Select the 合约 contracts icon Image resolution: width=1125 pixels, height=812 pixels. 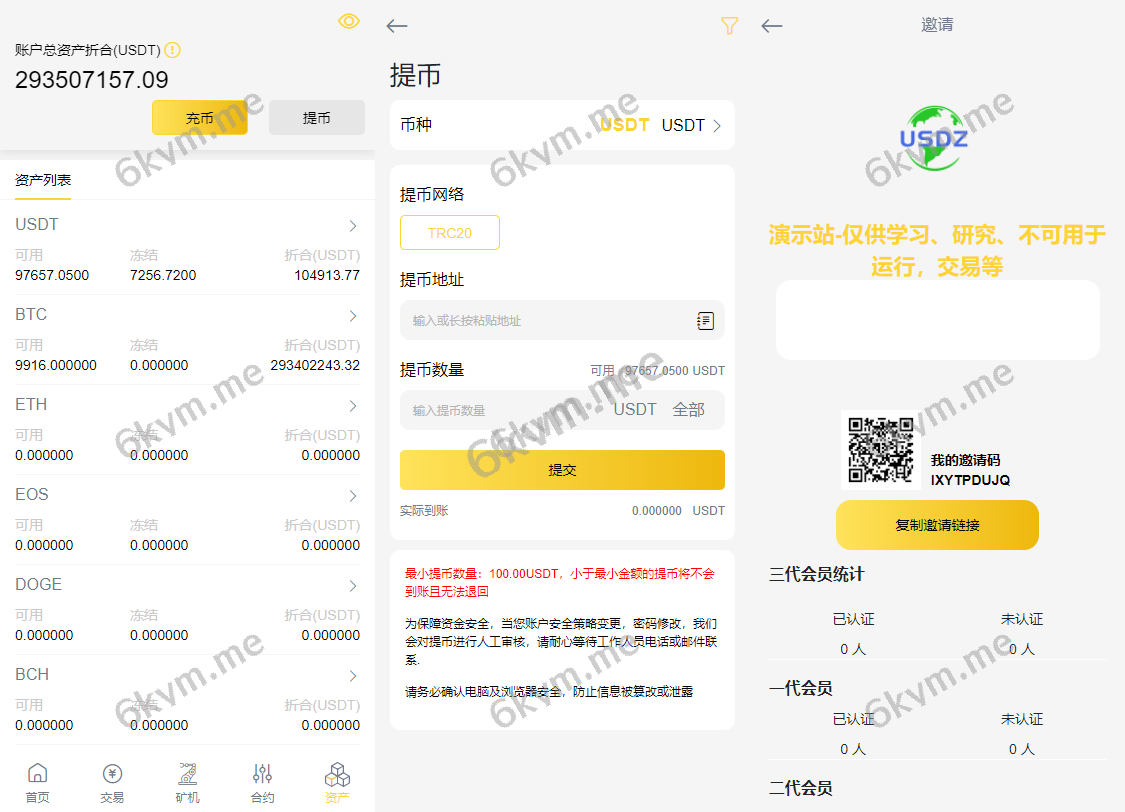pos(262,780)
